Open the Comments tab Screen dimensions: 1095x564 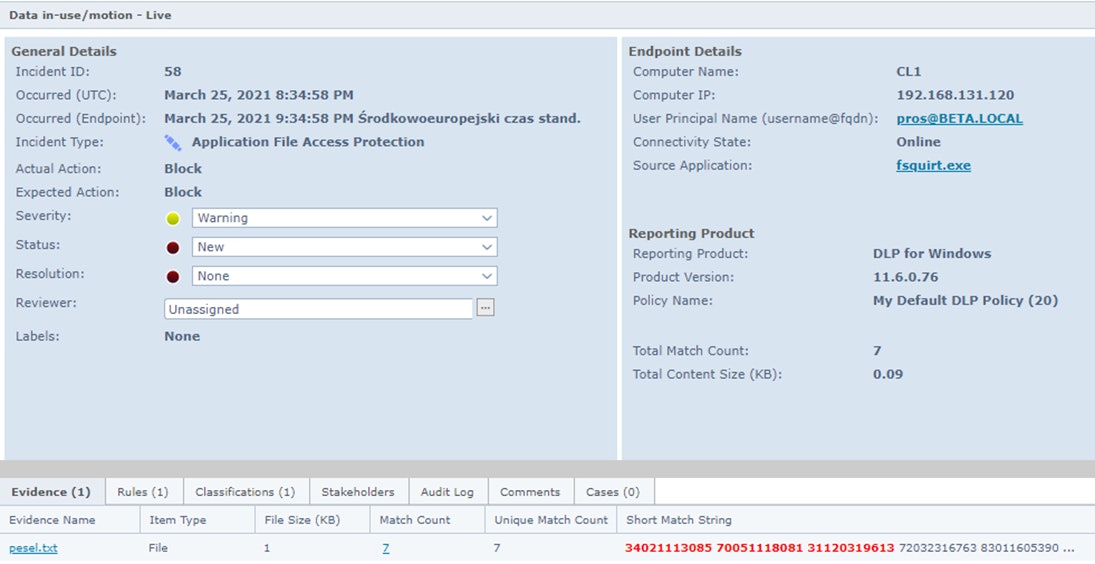point(530,492)
